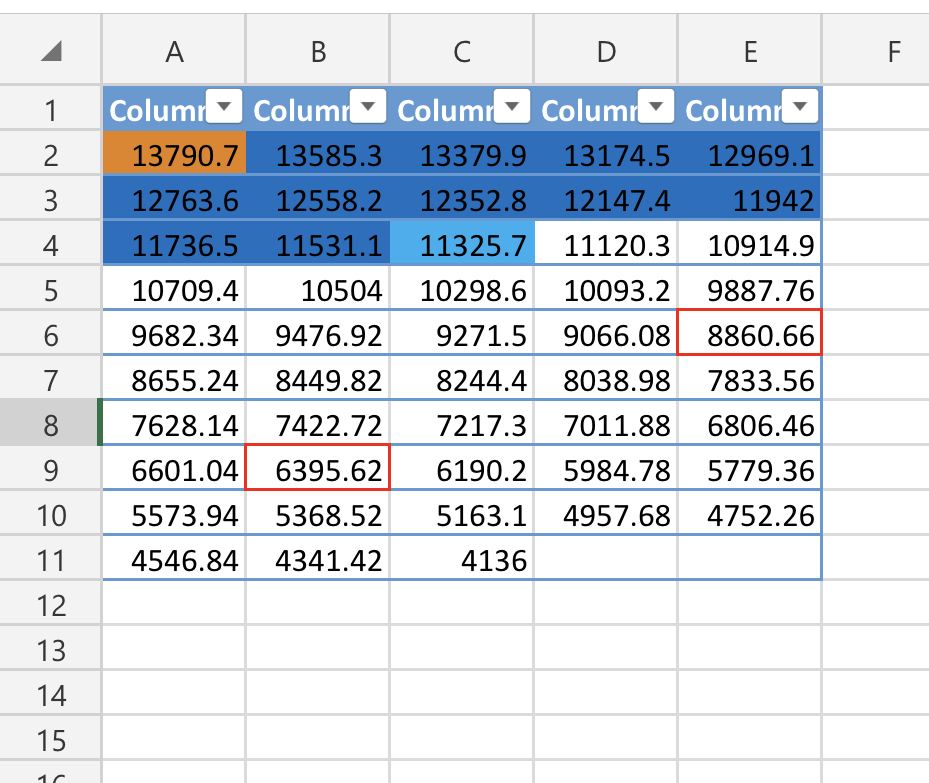Screen dimensions: 929x783
Task: Click cell containing 8244.4
Action: [462, 378]
